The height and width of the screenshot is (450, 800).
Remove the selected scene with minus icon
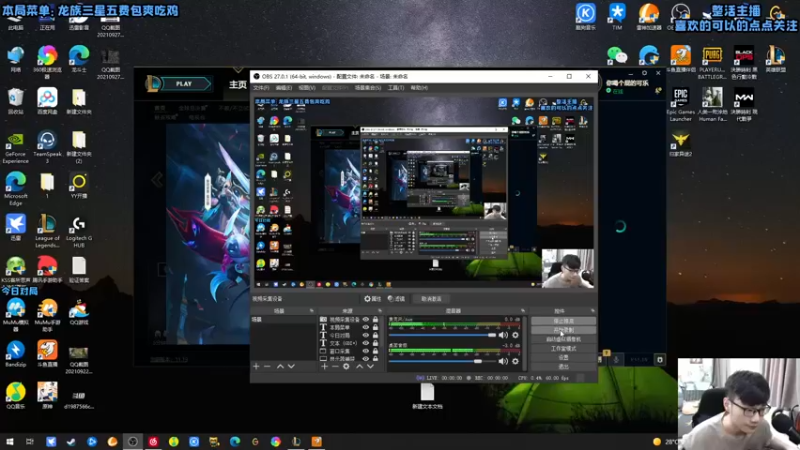(267, 366)
